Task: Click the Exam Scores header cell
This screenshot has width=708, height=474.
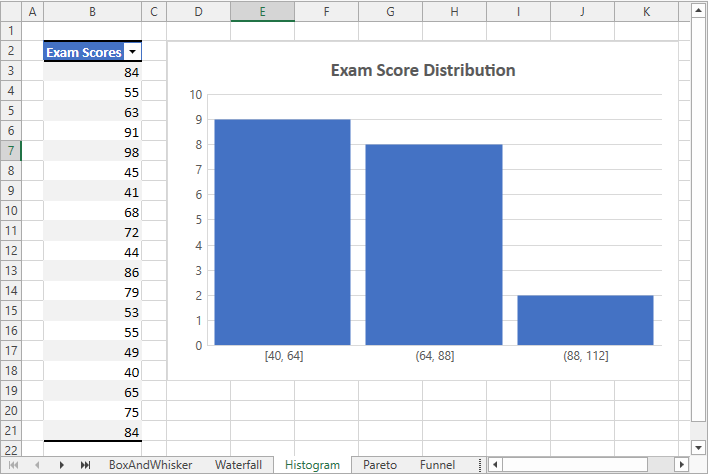Action: pos(93,52)
